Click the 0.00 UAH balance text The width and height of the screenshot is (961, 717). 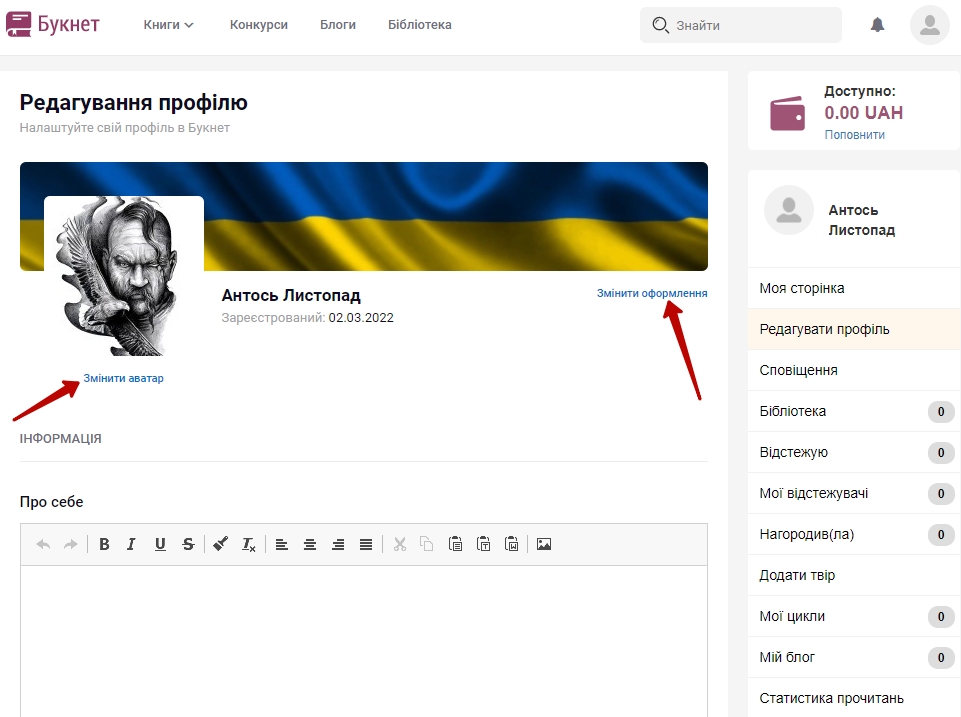click(864, 113)
